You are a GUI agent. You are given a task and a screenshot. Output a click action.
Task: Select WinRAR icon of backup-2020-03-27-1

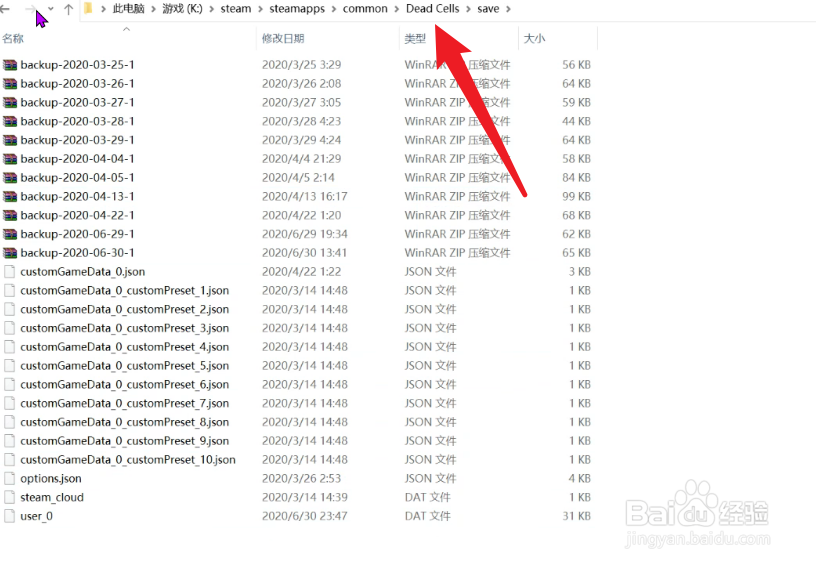click(10, 102)
